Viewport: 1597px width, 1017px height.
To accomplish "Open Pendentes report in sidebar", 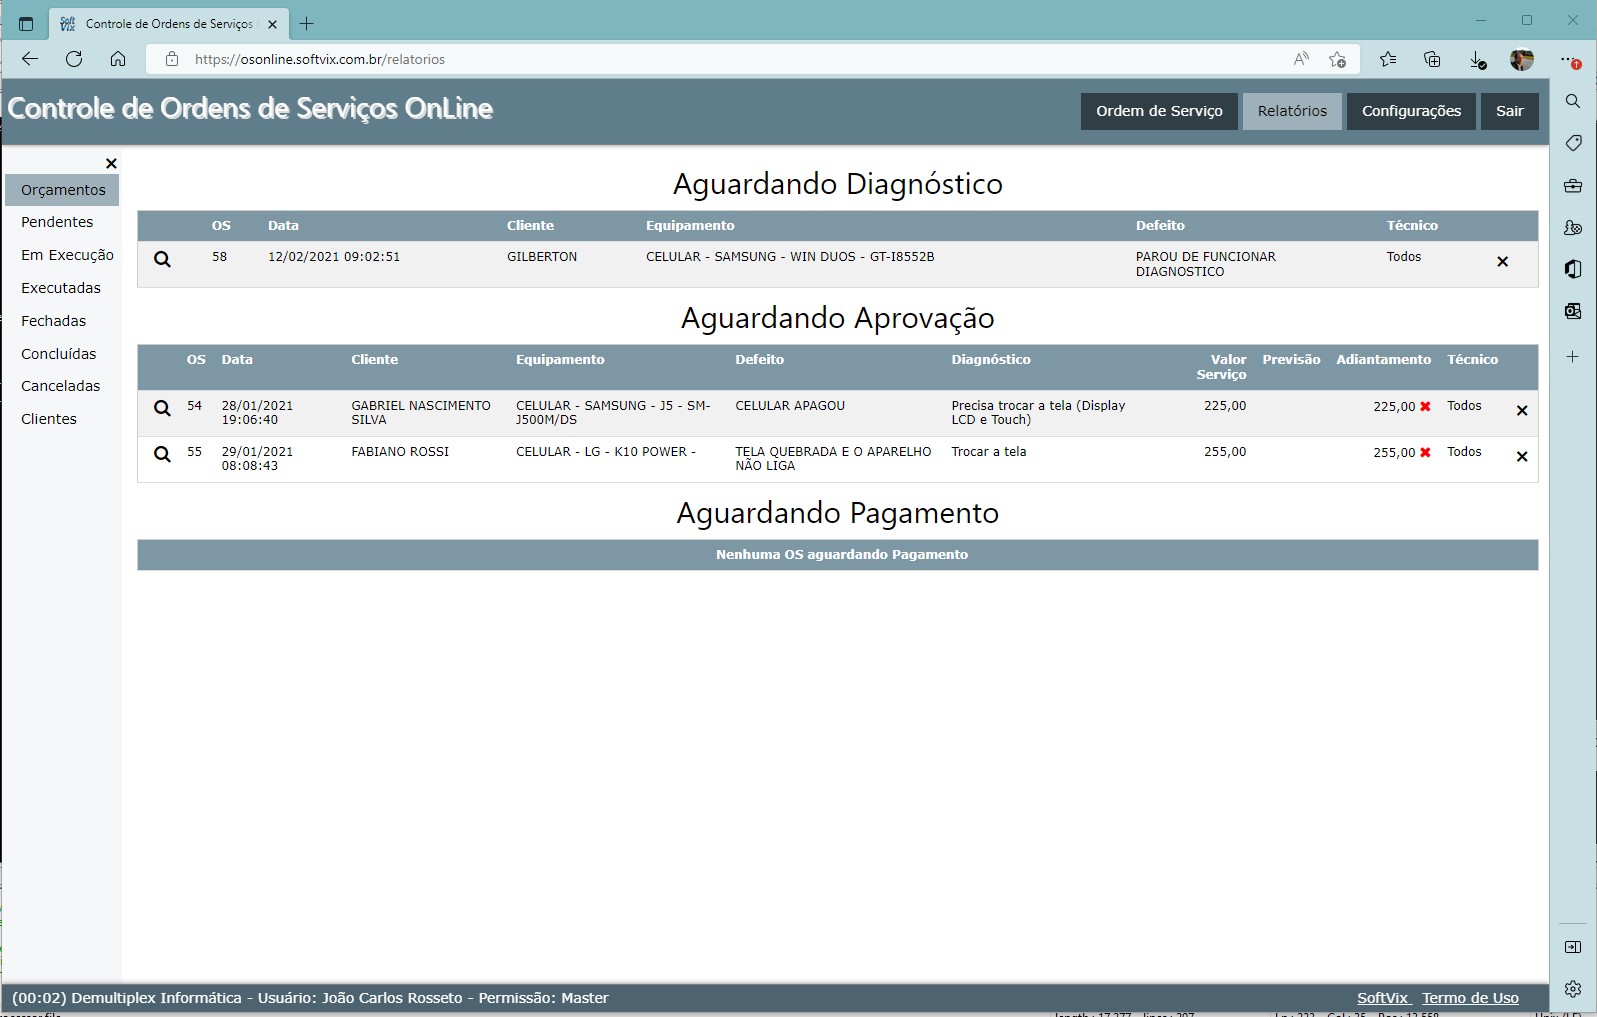I will tap(57, 222).
